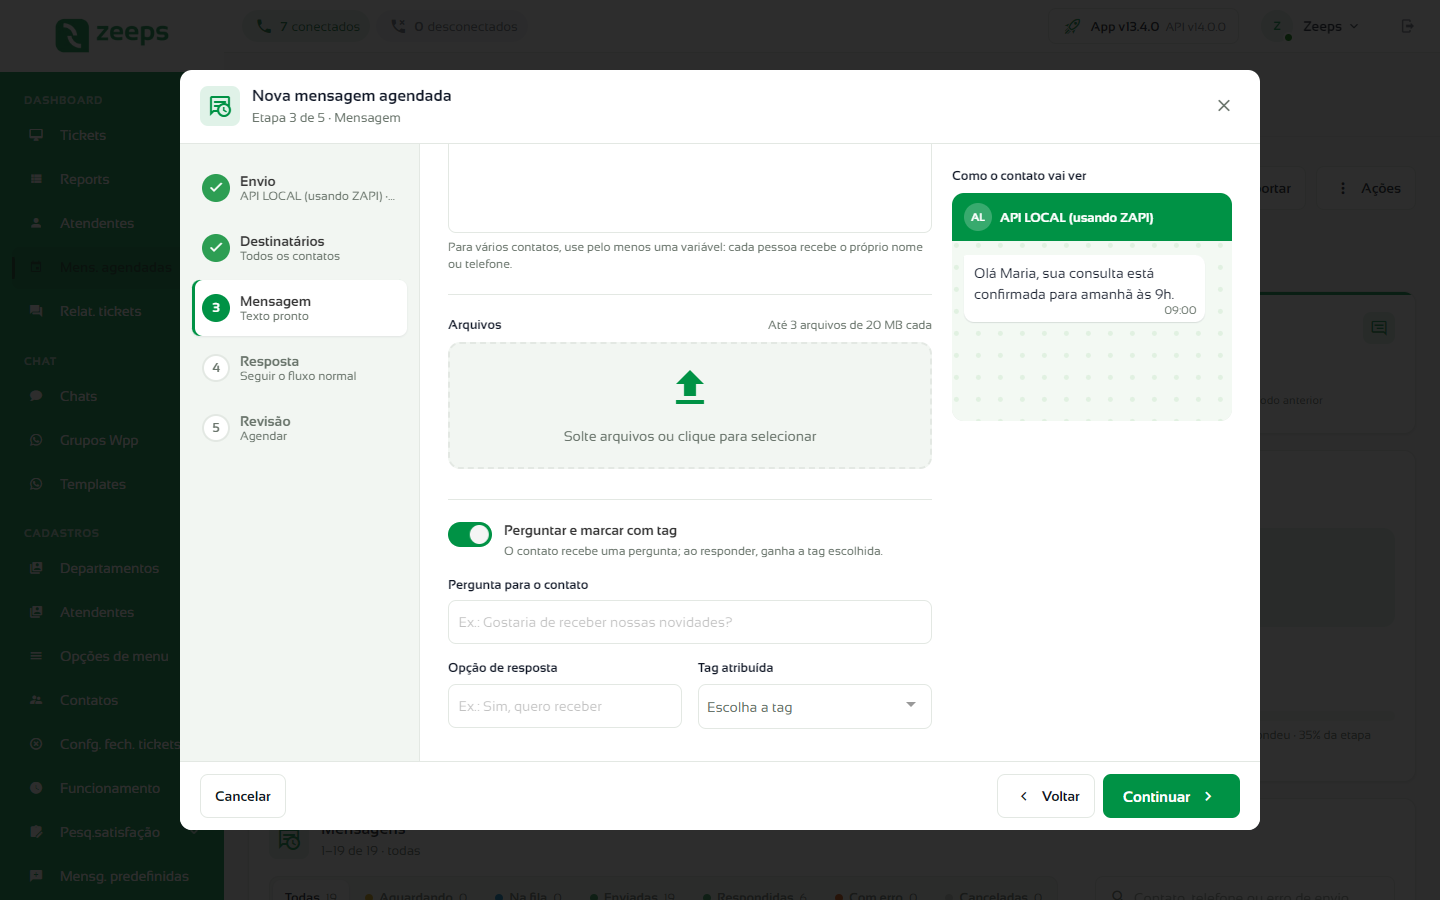Click the phone icon beside 7 conectados
Screen dimensions: 1440x900
tap(264, 26)
